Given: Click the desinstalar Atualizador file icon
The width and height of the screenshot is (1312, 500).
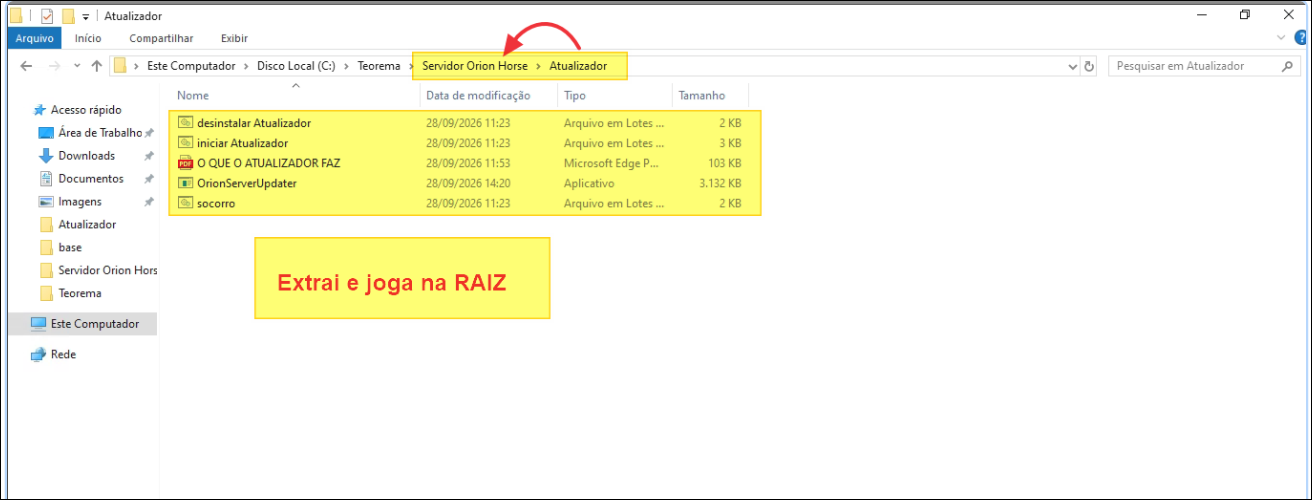Looking at the screenshot, I should point(185,123).
